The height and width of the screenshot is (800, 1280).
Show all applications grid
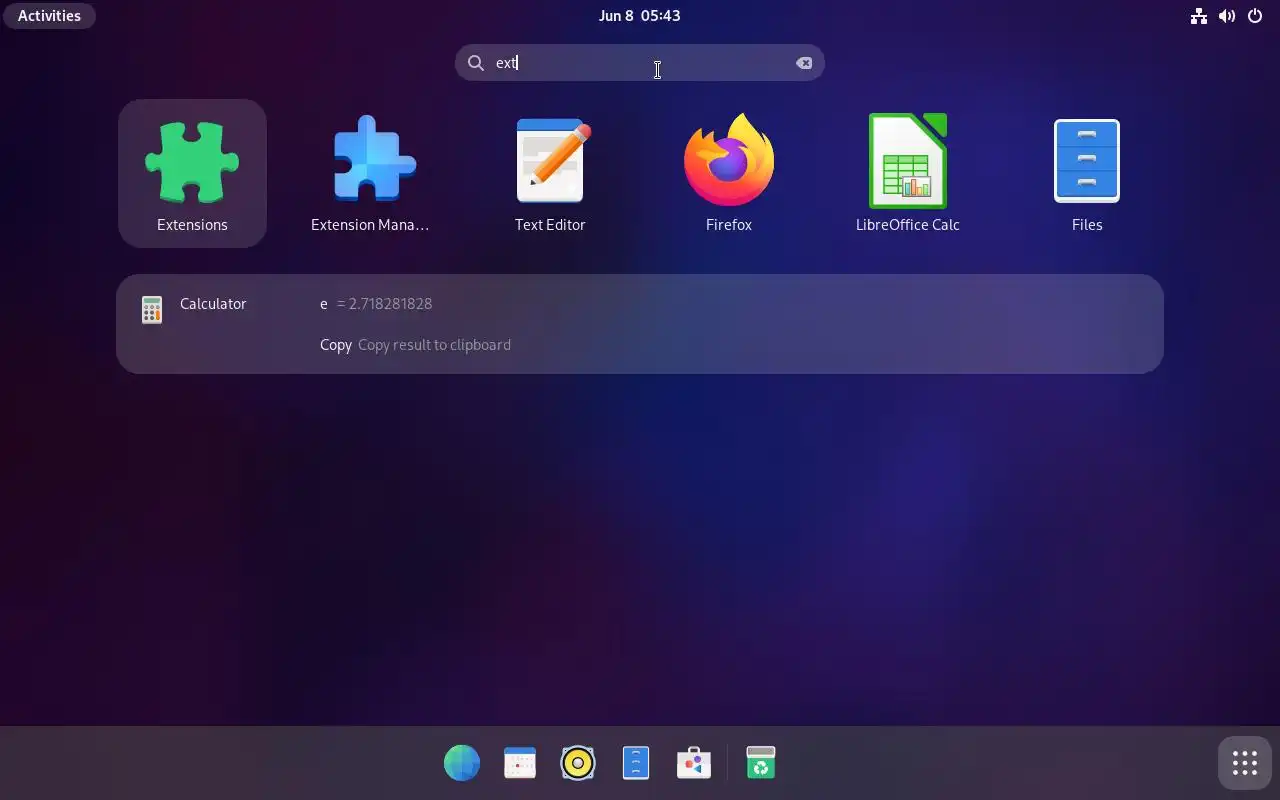(1245, 763)
